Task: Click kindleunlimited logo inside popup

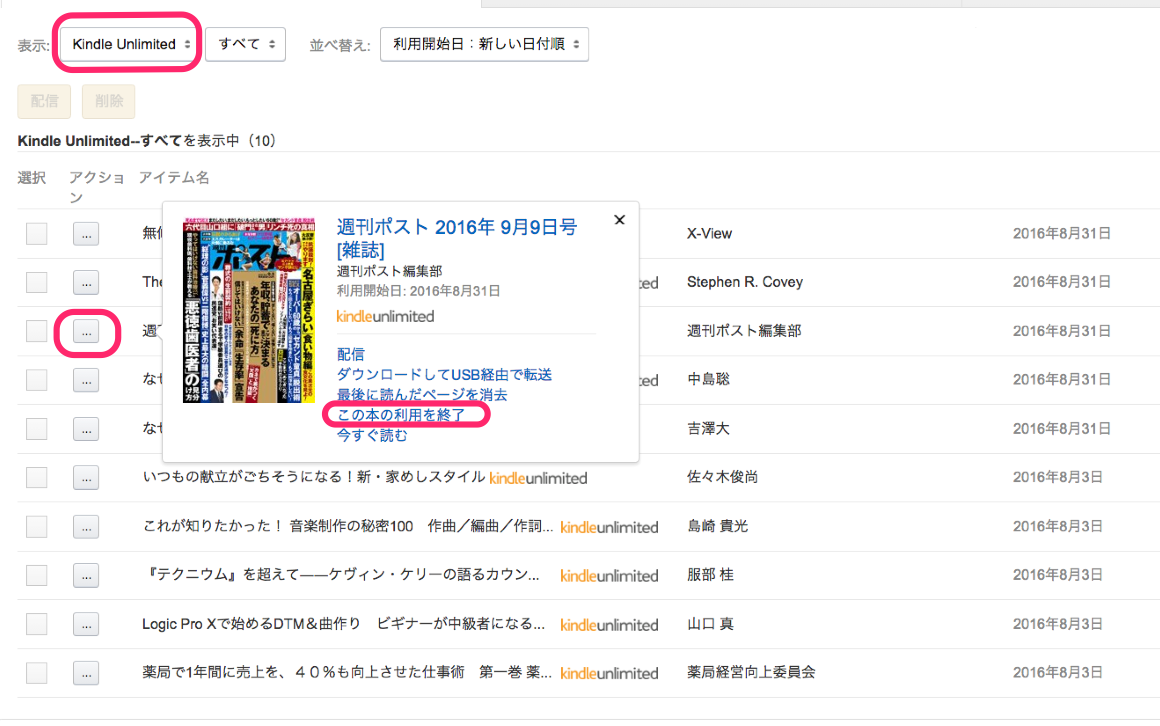Action: point(385,317)
